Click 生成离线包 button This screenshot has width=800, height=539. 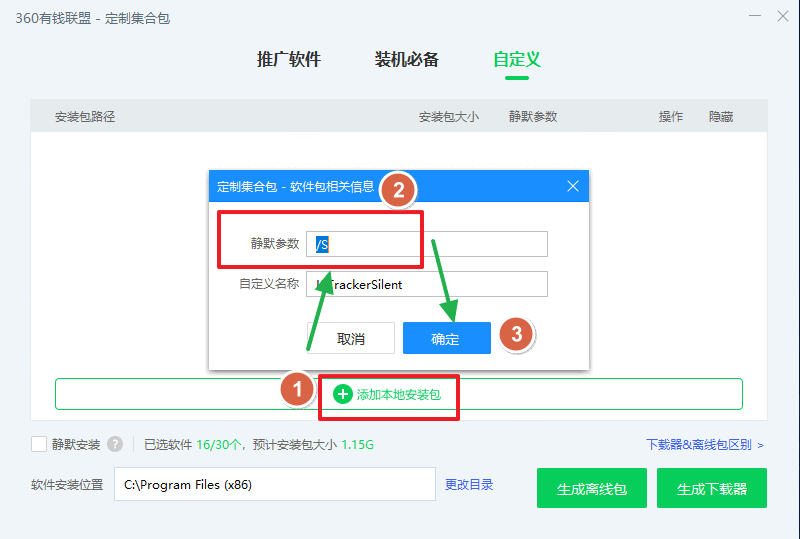(x=592, y=488)
